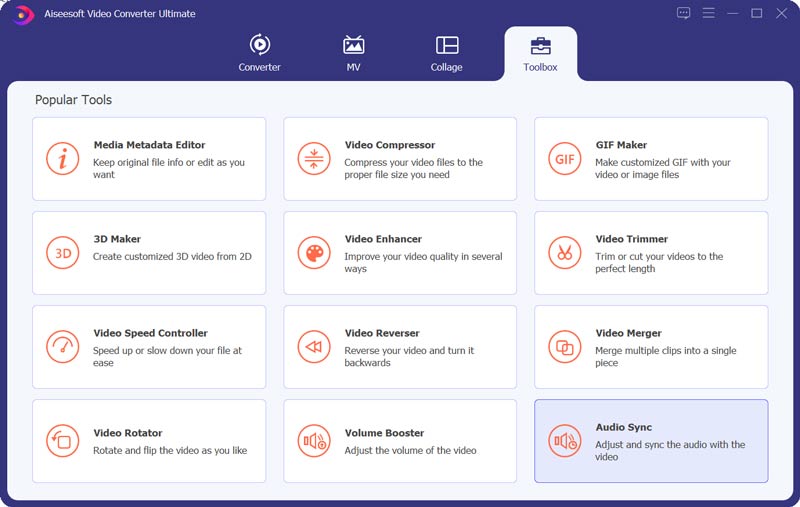
Task: Click the Aiseesoft app logo
Action: [22, 14]
